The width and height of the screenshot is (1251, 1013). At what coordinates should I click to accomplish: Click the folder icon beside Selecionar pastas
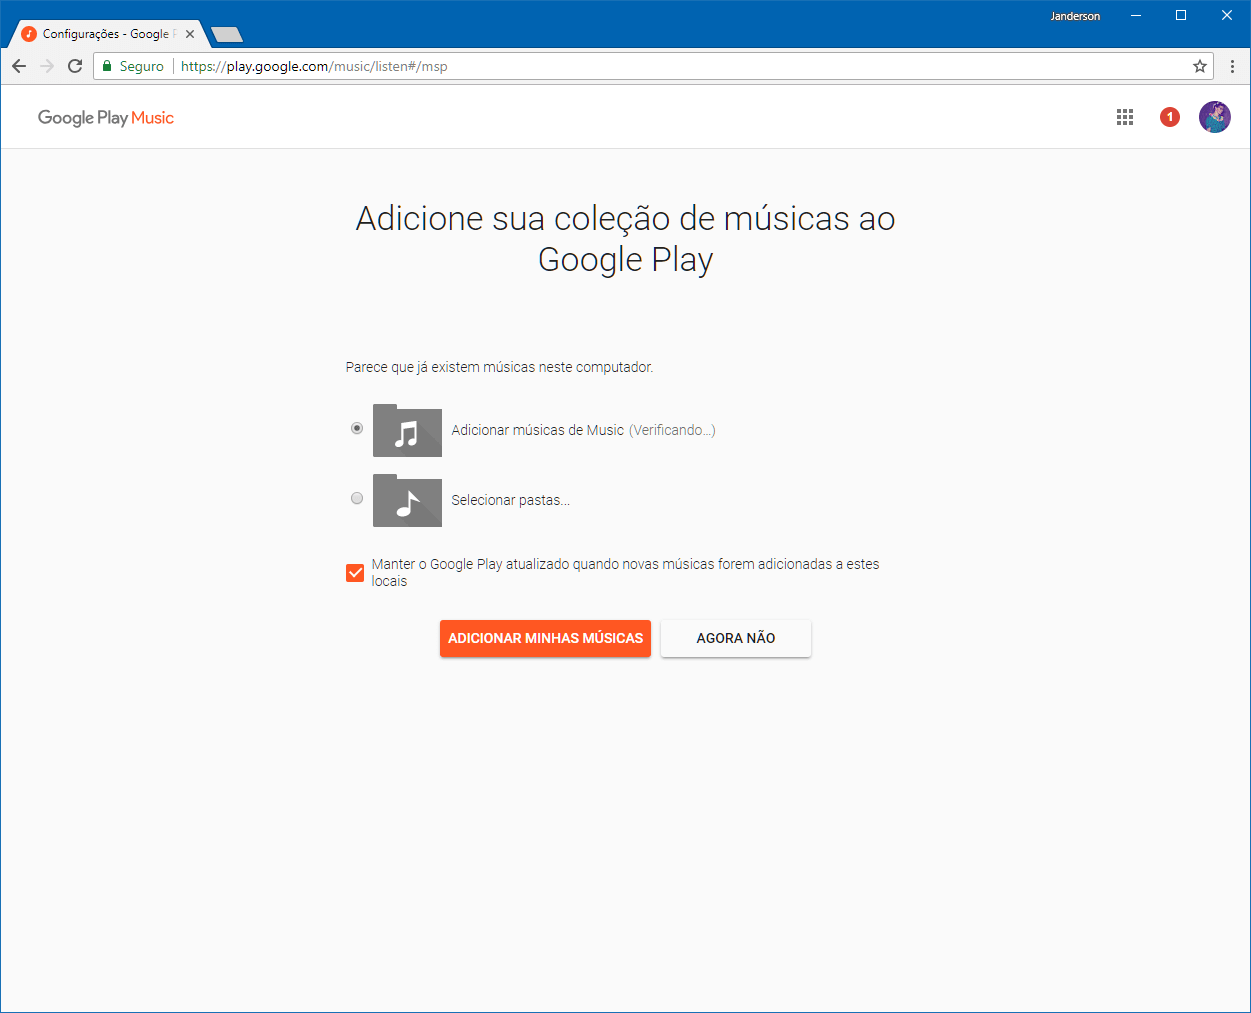407,499
